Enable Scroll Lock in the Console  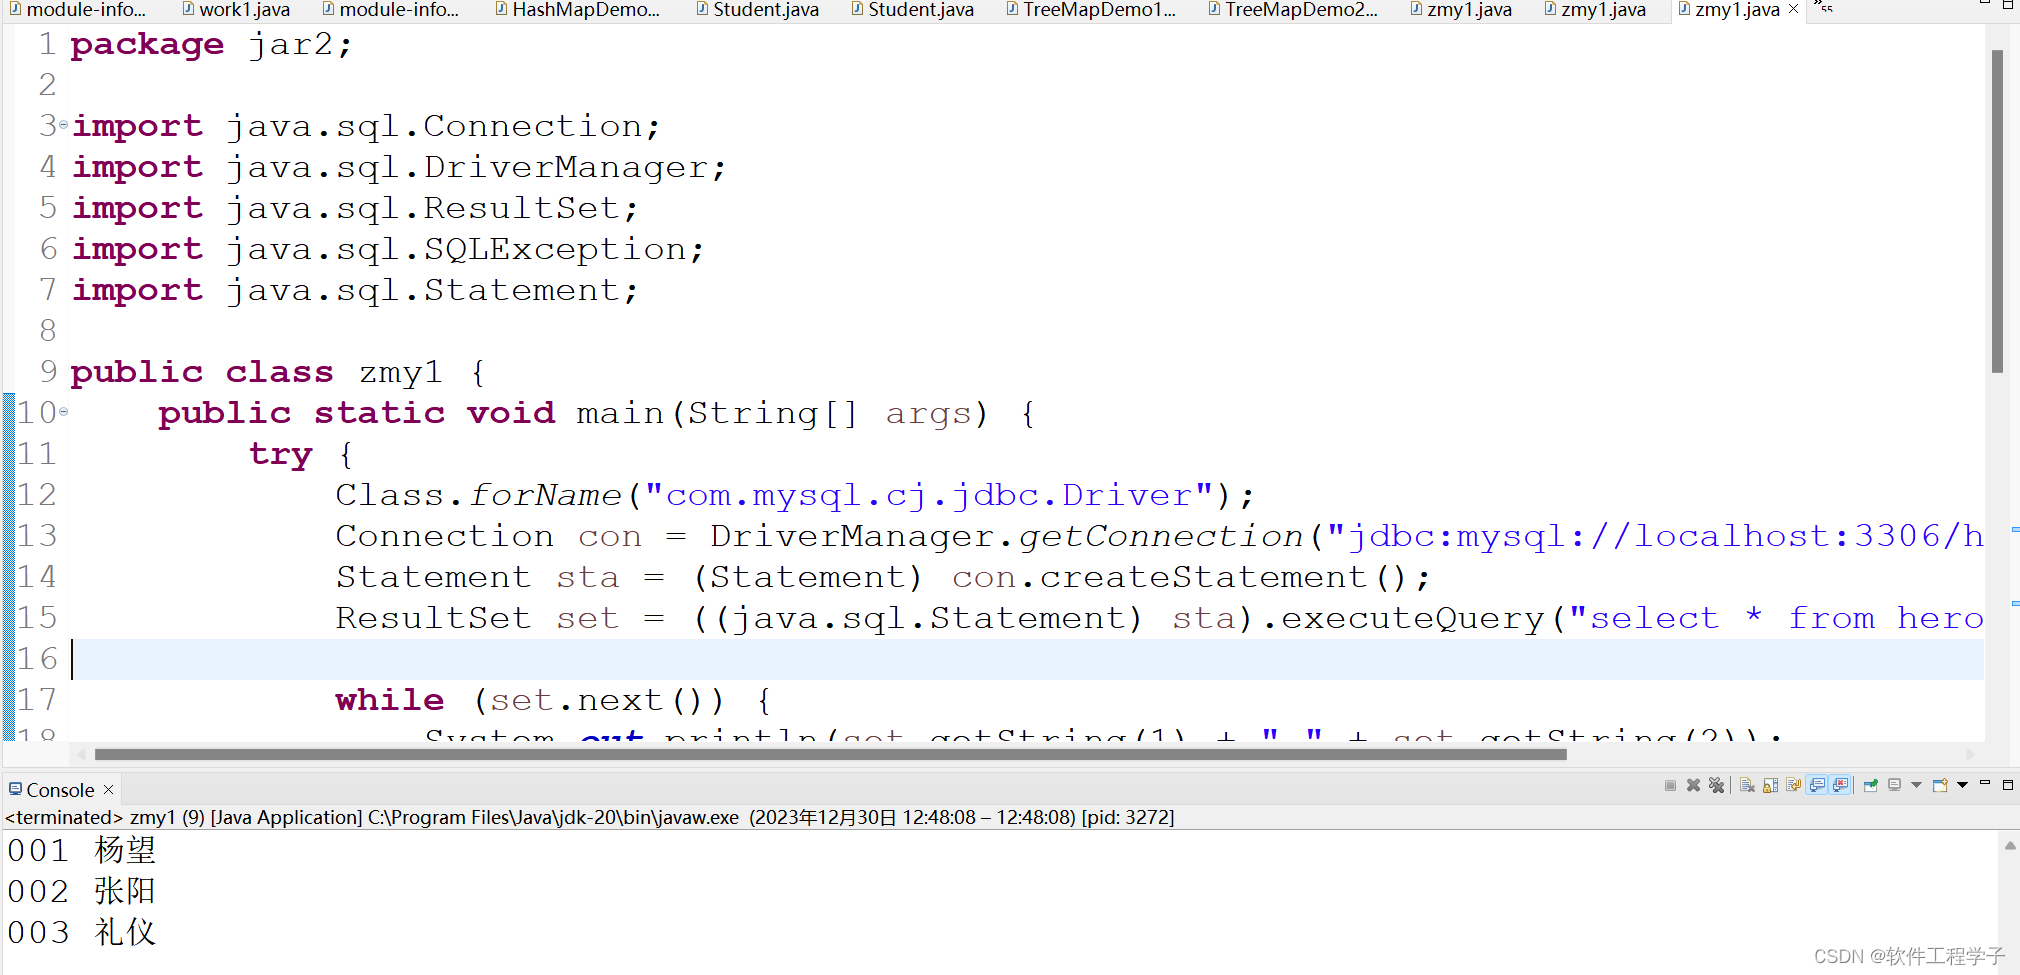point(1771,786)
